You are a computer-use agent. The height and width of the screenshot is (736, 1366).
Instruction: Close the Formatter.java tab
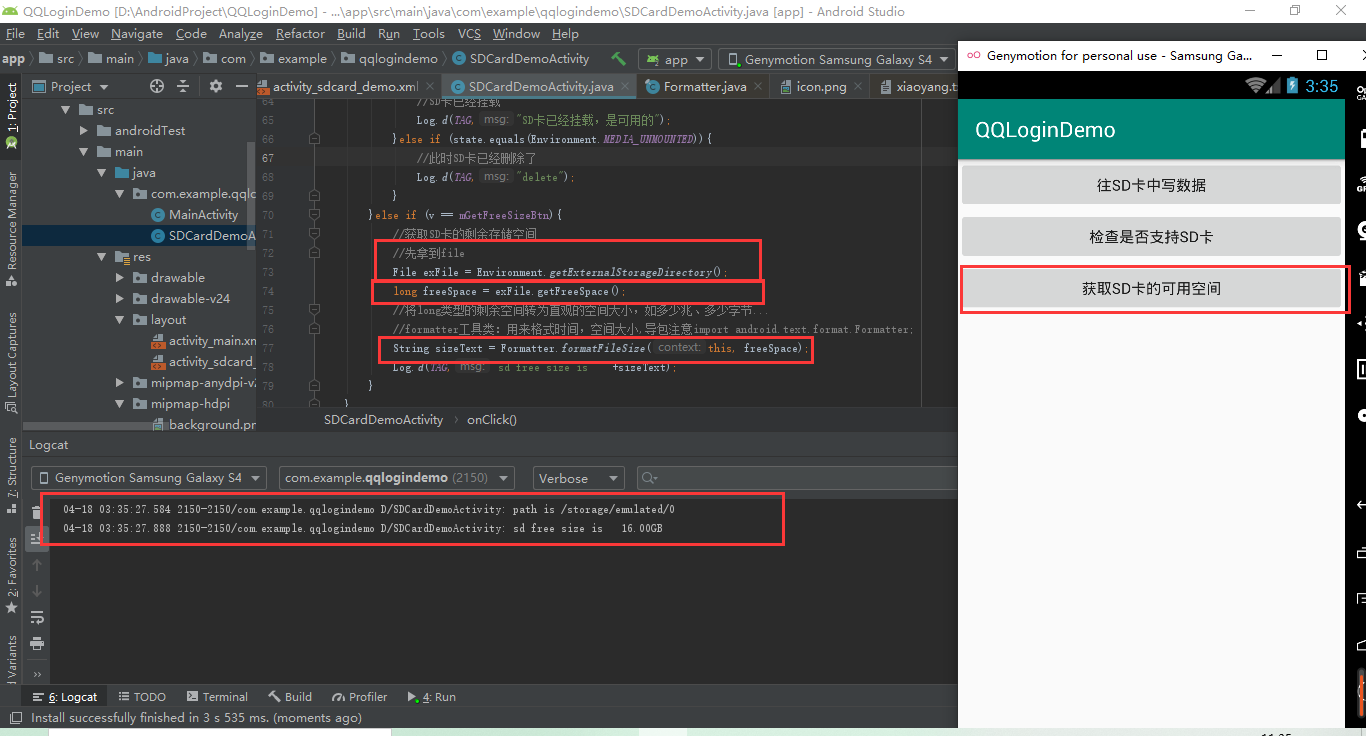tap(759, 87)
